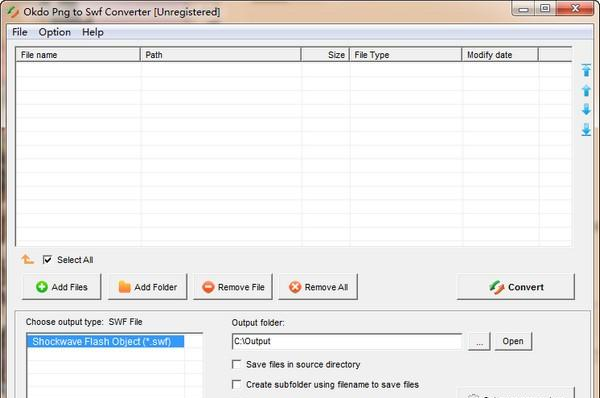Click the move-up arrow icon

[586, 91]
